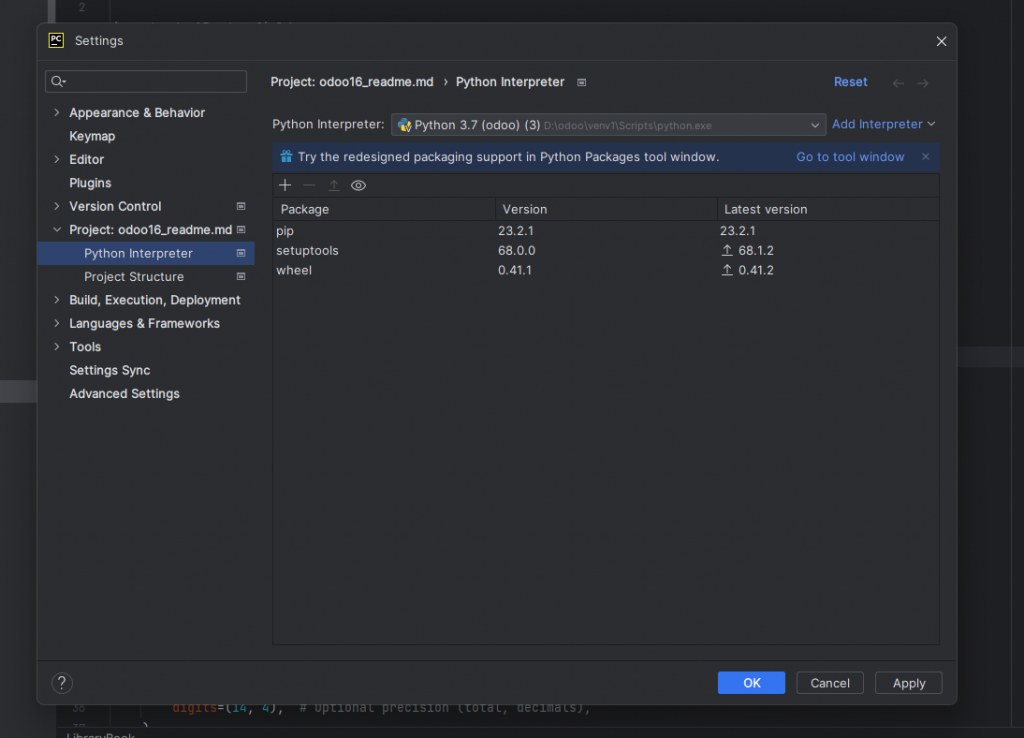Image resolution: width=1024 pixels, height=738 pixels.
Task: Click project-level icon on Python Interpreter tree row
Action: click(241, 253)
